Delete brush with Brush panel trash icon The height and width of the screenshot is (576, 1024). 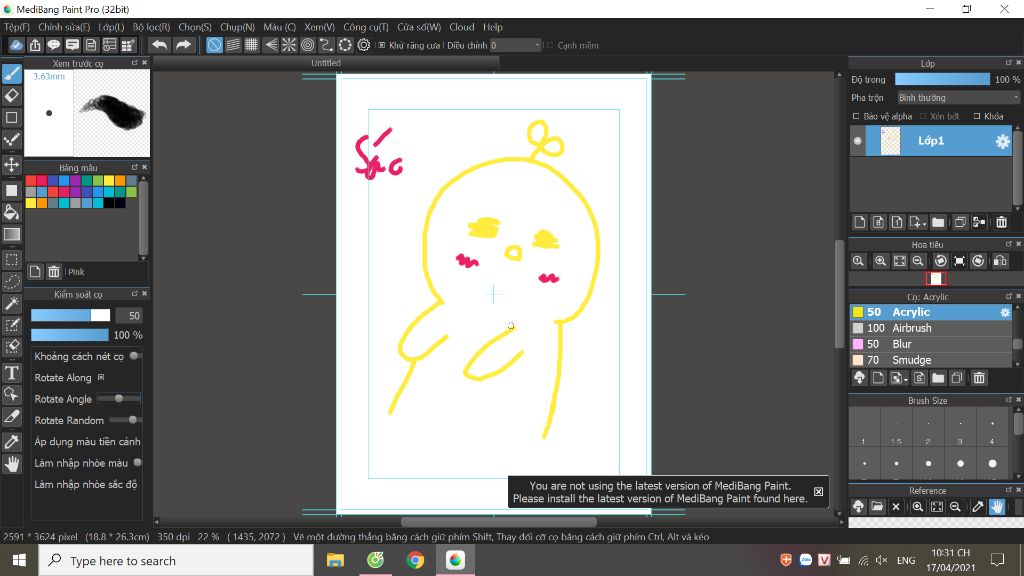pyautogui.click(x=979, y=378)
